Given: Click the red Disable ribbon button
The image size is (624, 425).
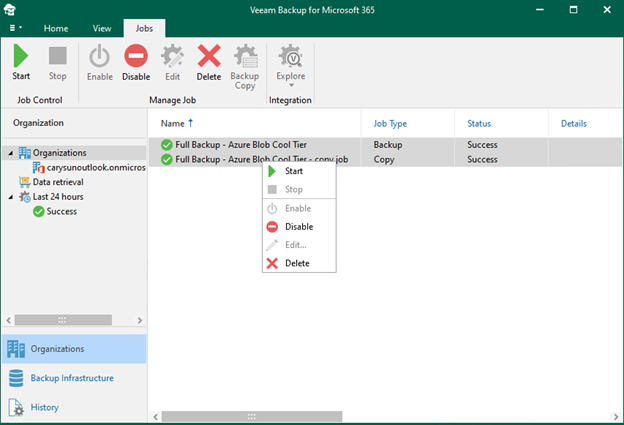Looking at the screenshot, I should point(136,62).
